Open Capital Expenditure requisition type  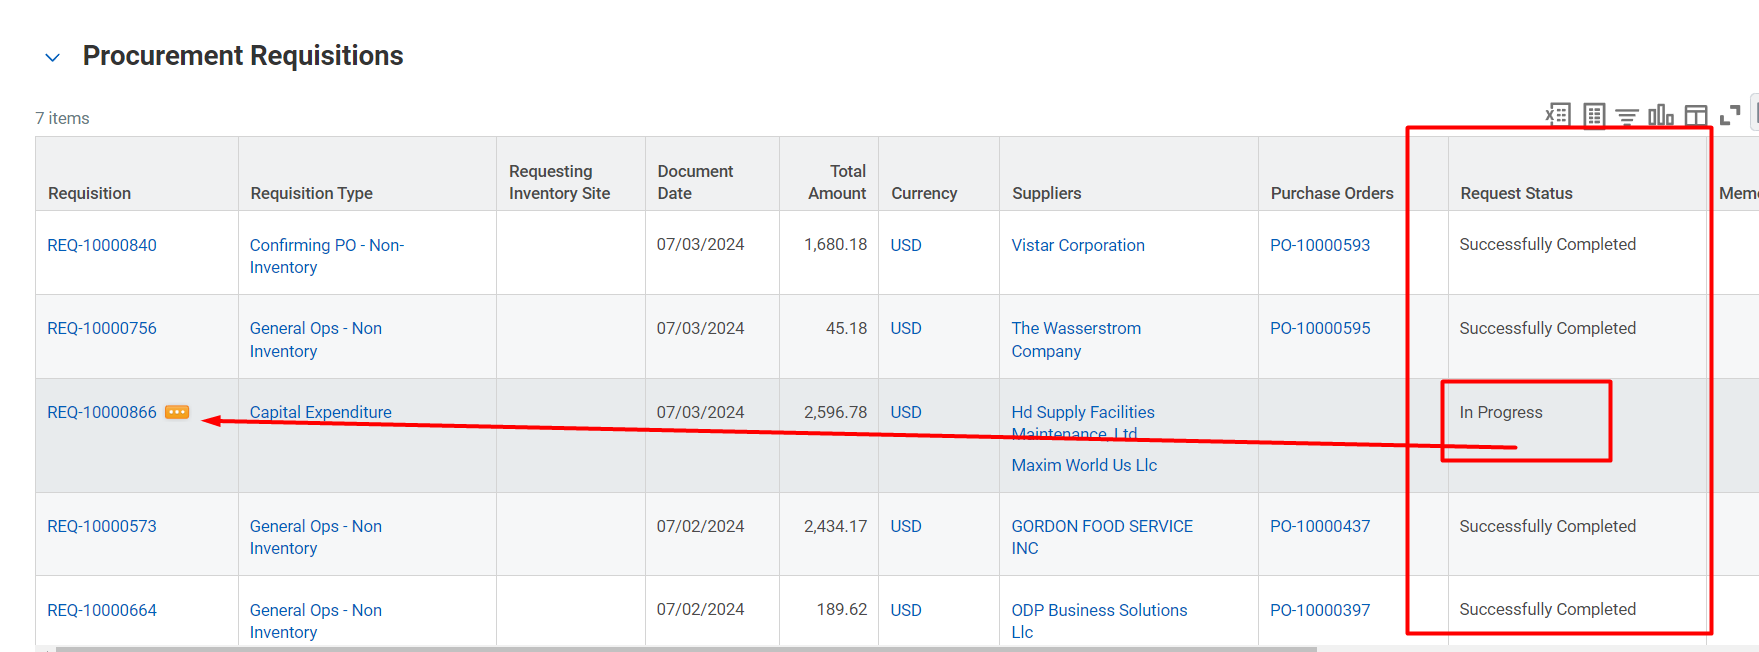click(321, 412)
